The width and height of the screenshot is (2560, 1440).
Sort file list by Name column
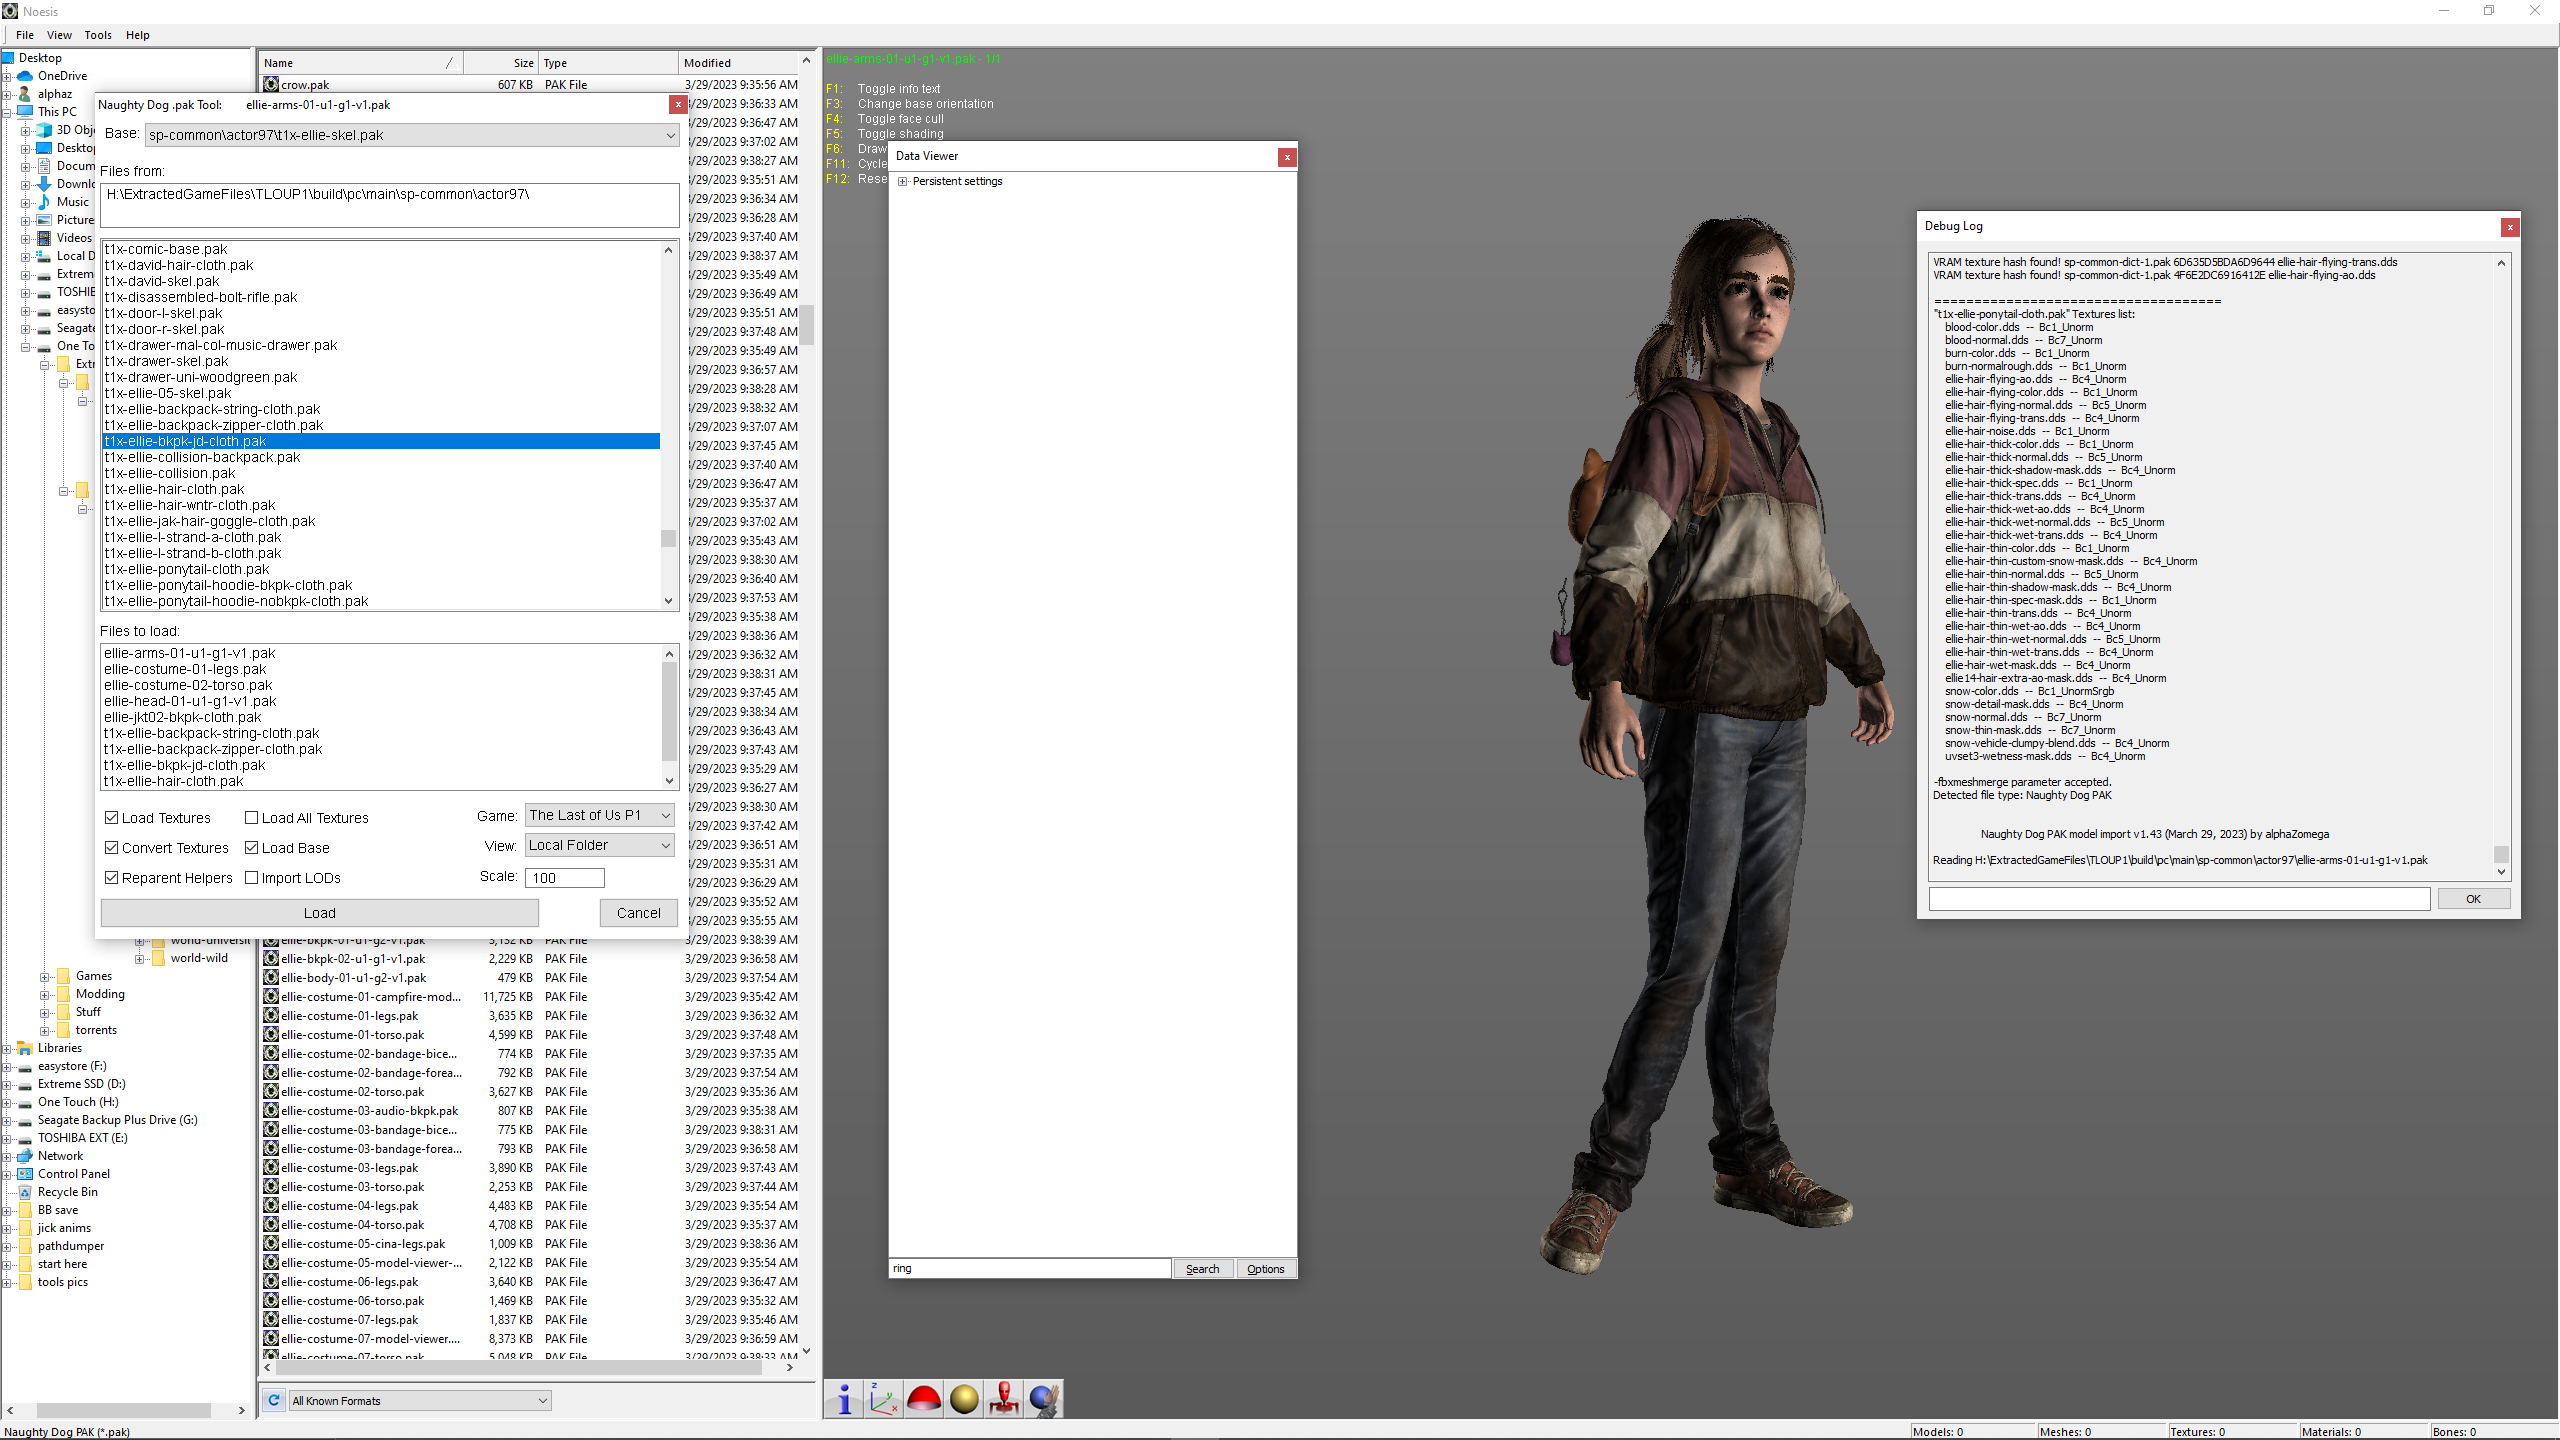tap(361, 63)
